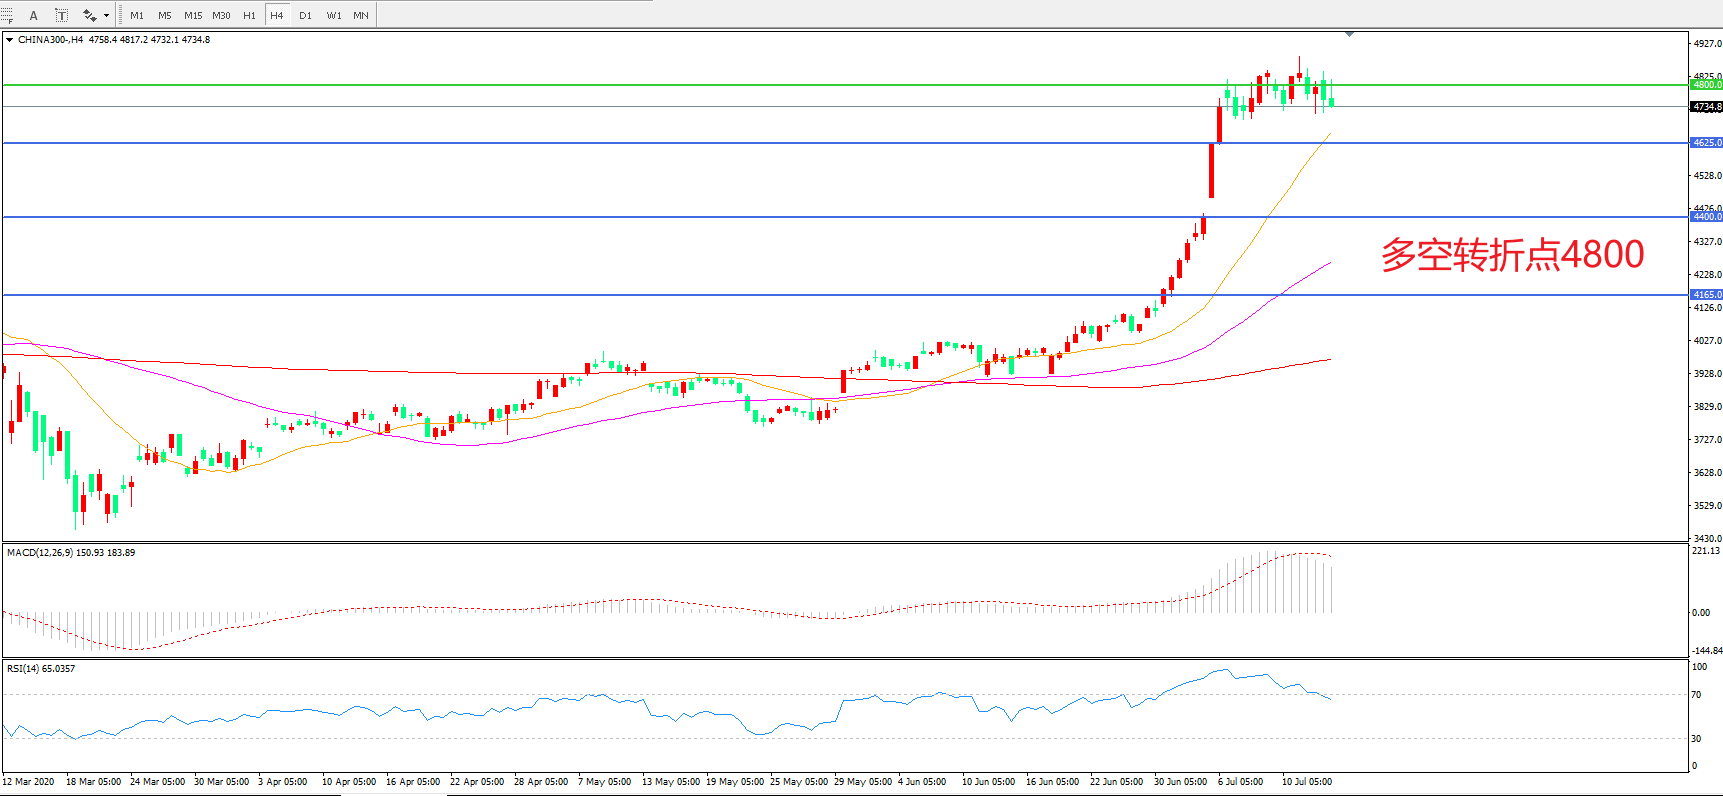Click the chart shift triangle marker
Screen dimensions: 1723x796
tap(1349, 34)
